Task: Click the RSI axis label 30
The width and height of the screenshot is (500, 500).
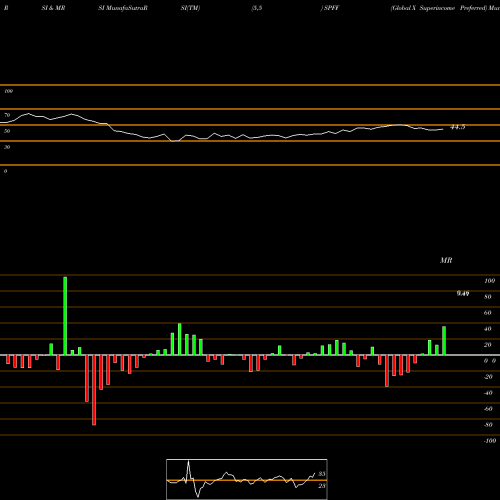Action: tap(7, 147)
